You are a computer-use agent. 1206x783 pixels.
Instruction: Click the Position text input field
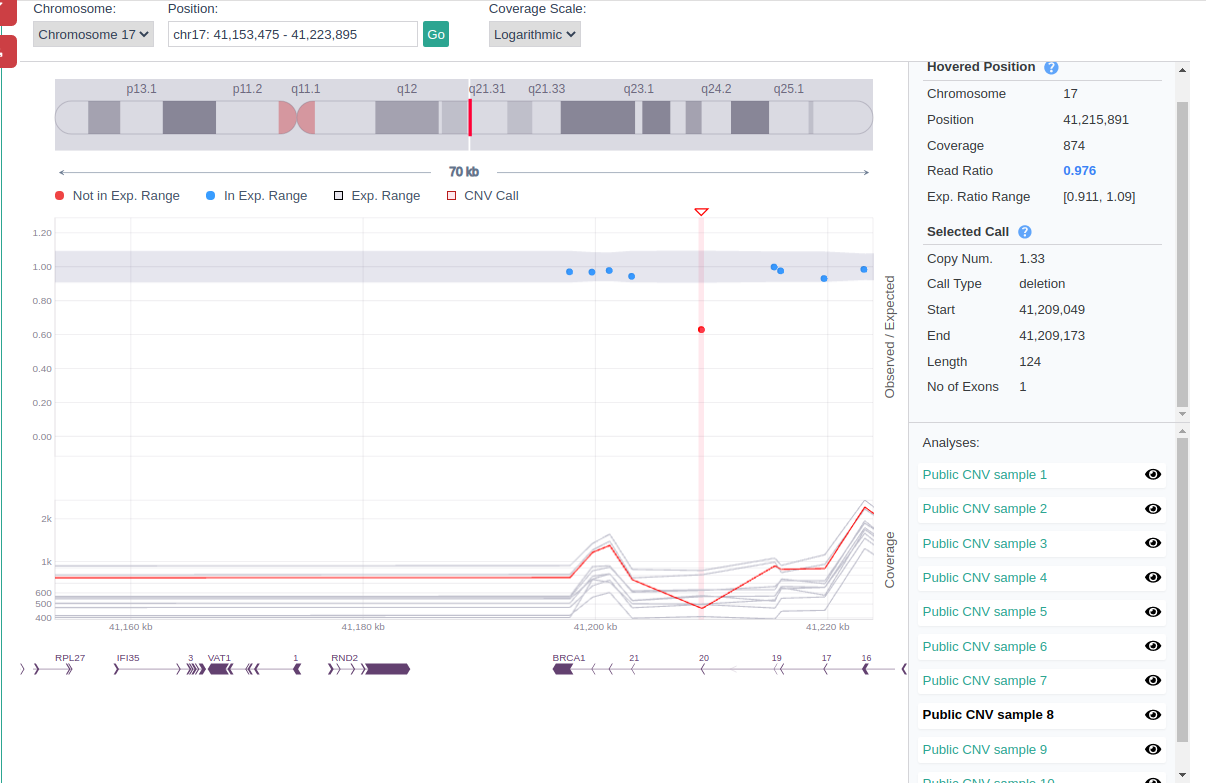tap(292, 34)
